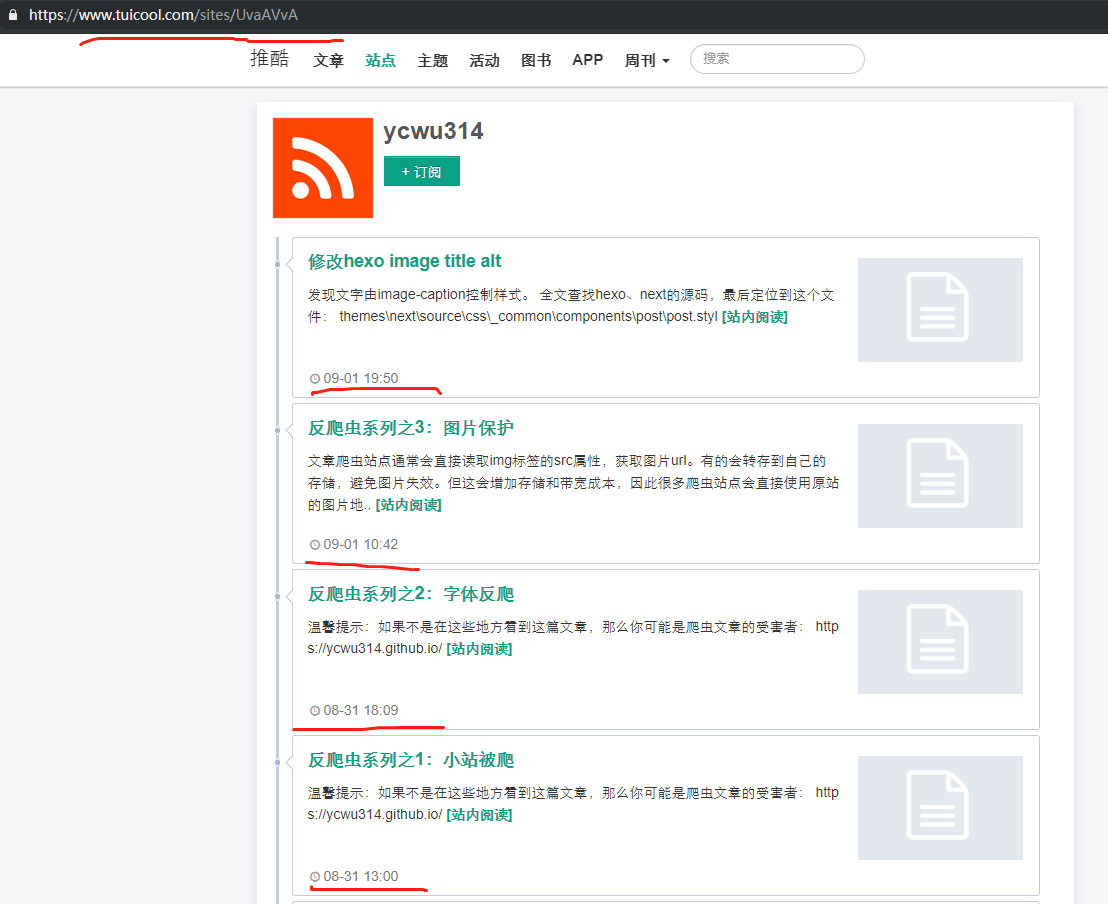Click 站内阅读 link in 字体反爬 article
Image resolution: width=1108 pixels, height=904 pixels.
pos(479,649)
